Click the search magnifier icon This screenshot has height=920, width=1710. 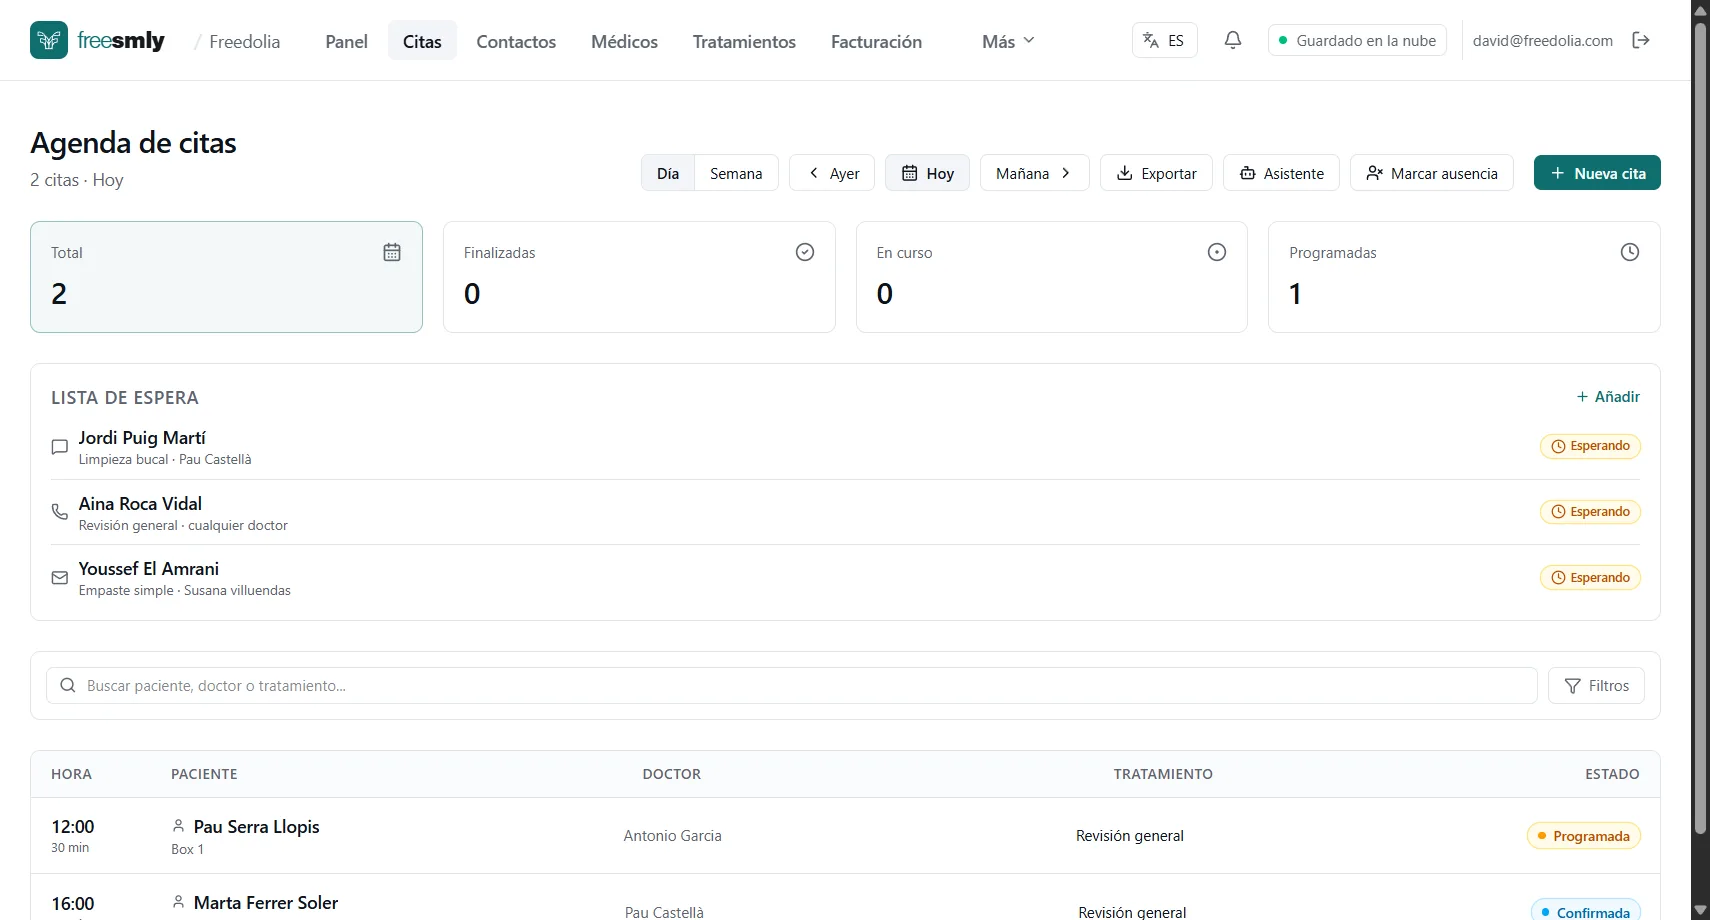pyautogui.click(x=68, y=686)
